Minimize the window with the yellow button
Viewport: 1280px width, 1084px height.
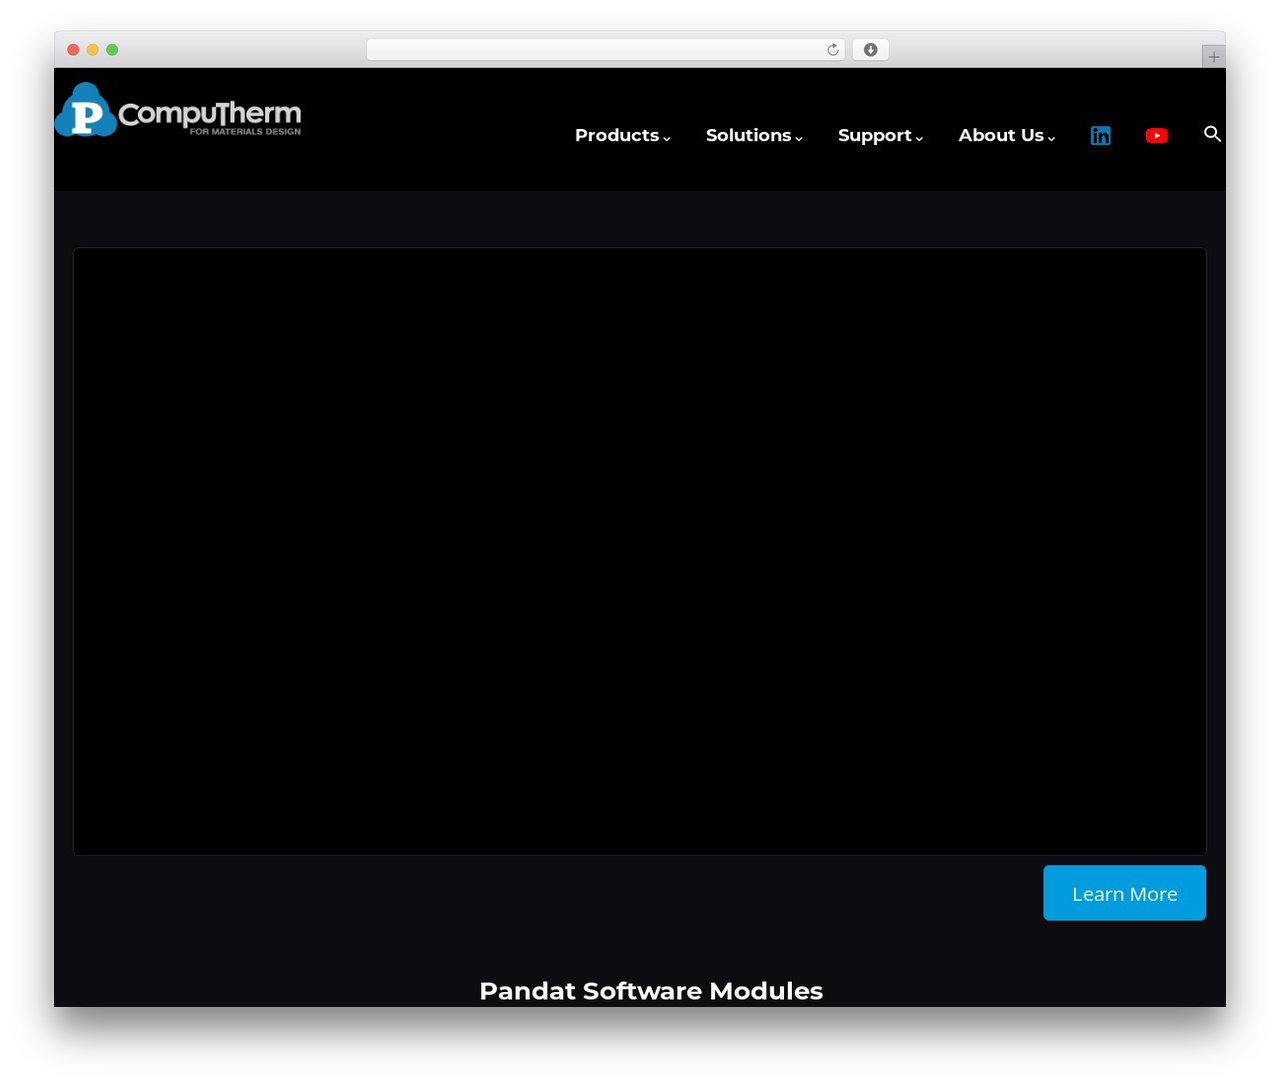point(93,50)
